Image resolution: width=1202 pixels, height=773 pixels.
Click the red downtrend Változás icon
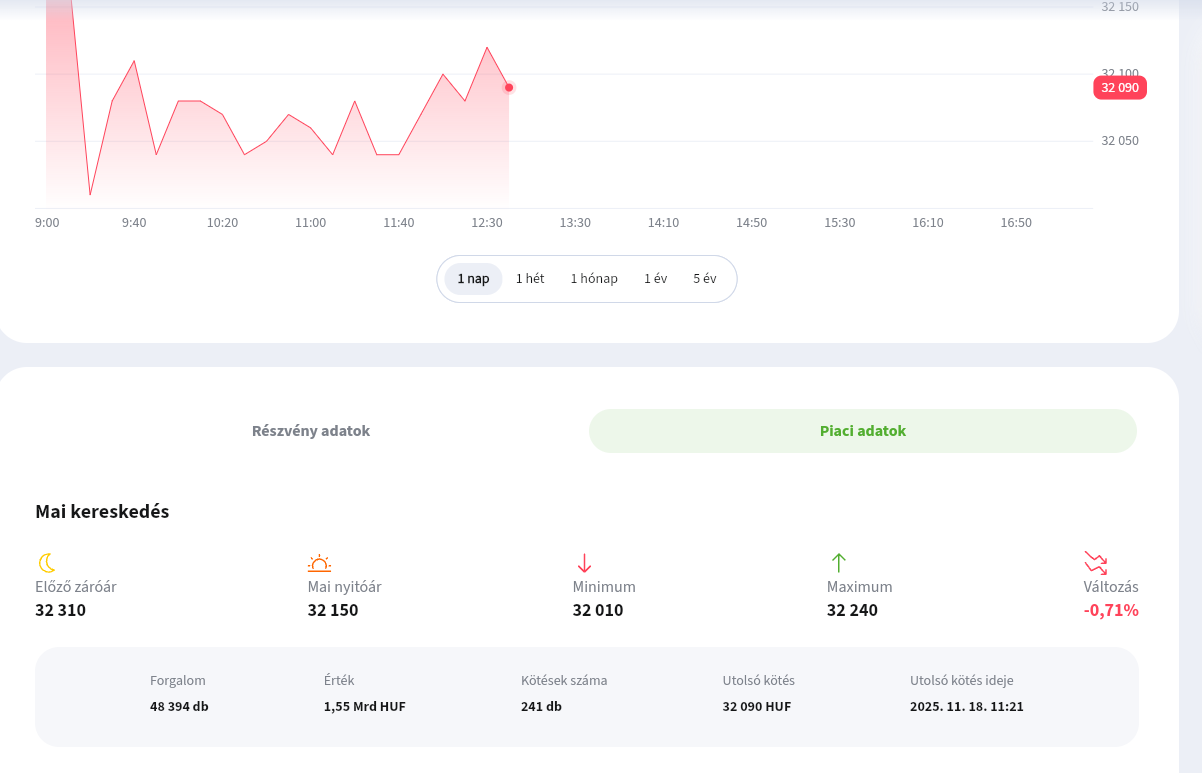[x=1096, y=563]
